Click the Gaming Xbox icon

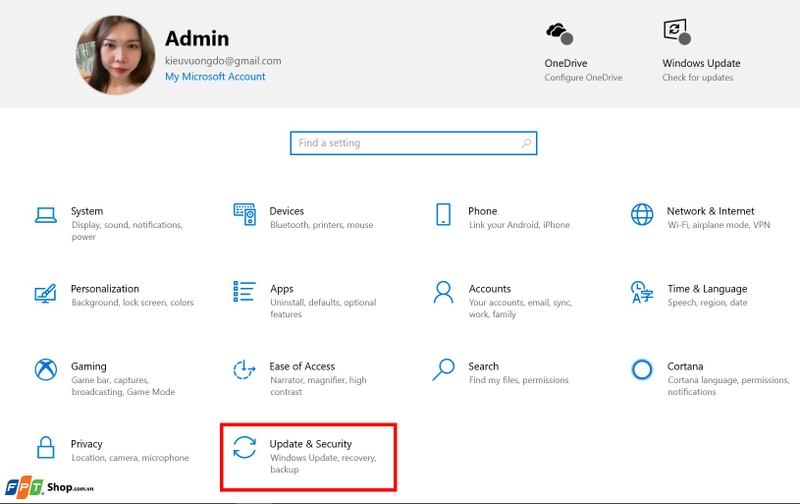click(45, 370)
